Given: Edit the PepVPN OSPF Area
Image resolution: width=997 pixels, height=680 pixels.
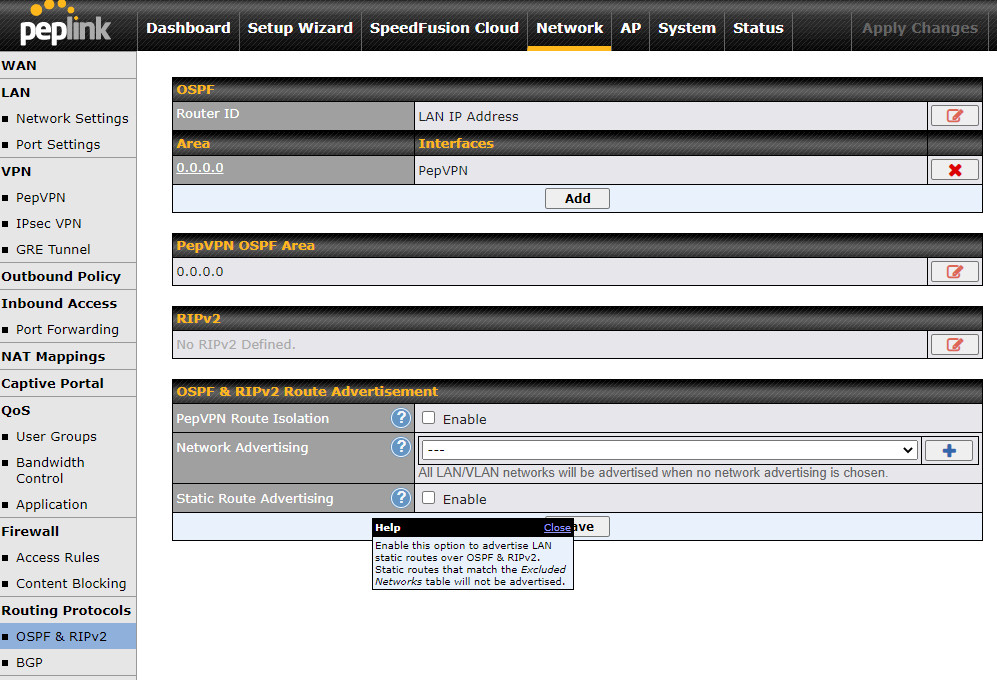Looking at the screenshot, I should coord(954,272).
